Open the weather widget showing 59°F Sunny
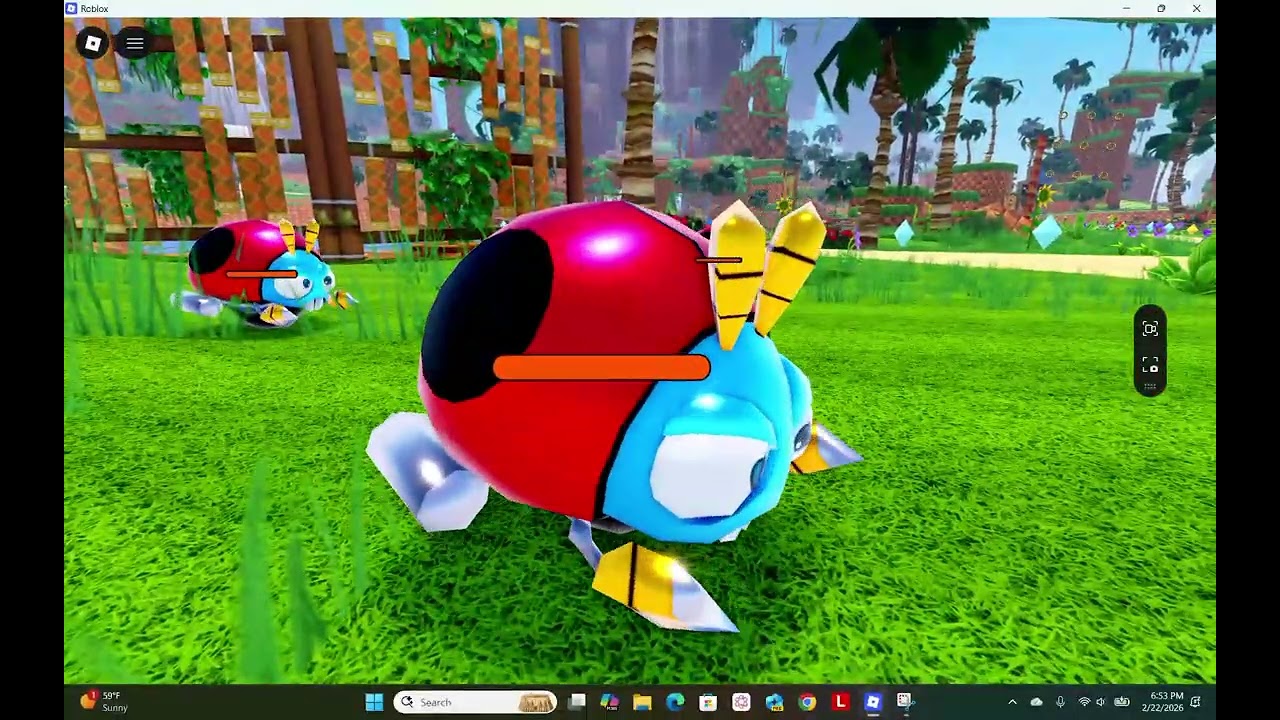 click(103, 702)
